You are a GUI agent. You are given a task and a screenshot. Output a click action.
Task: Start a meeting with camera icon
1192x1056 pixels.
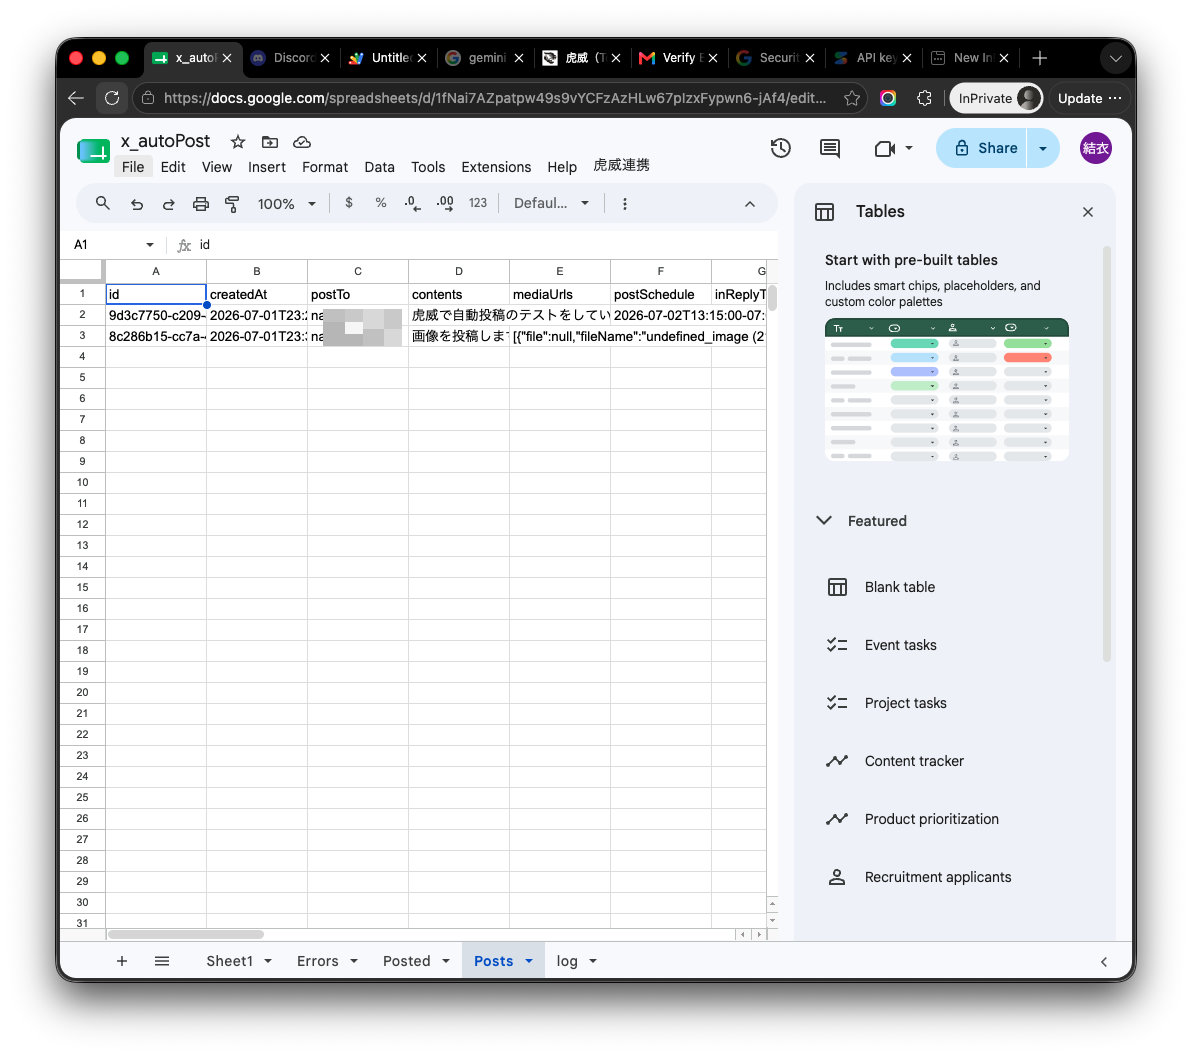[x=885, y=148]
